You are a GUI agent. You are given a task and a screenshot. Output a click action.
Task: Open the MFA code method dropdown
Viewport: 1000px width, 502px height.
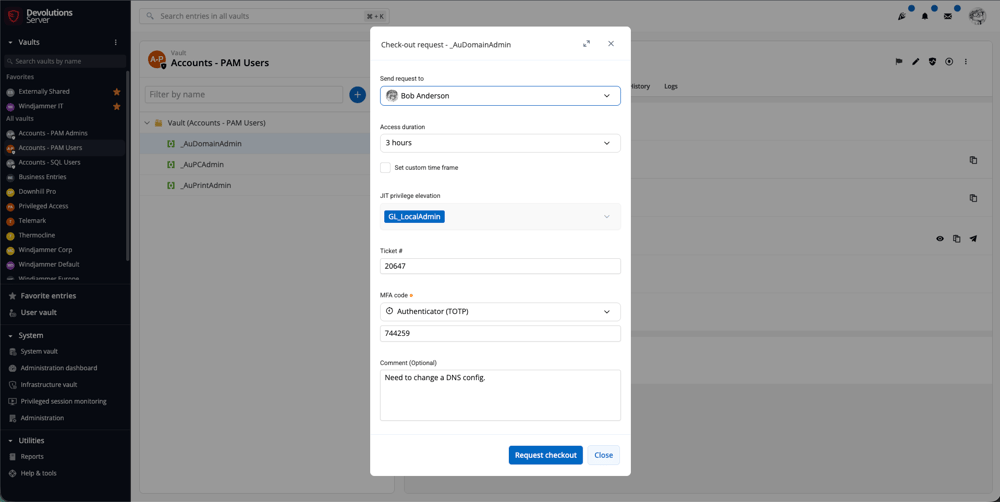[500, 312]
